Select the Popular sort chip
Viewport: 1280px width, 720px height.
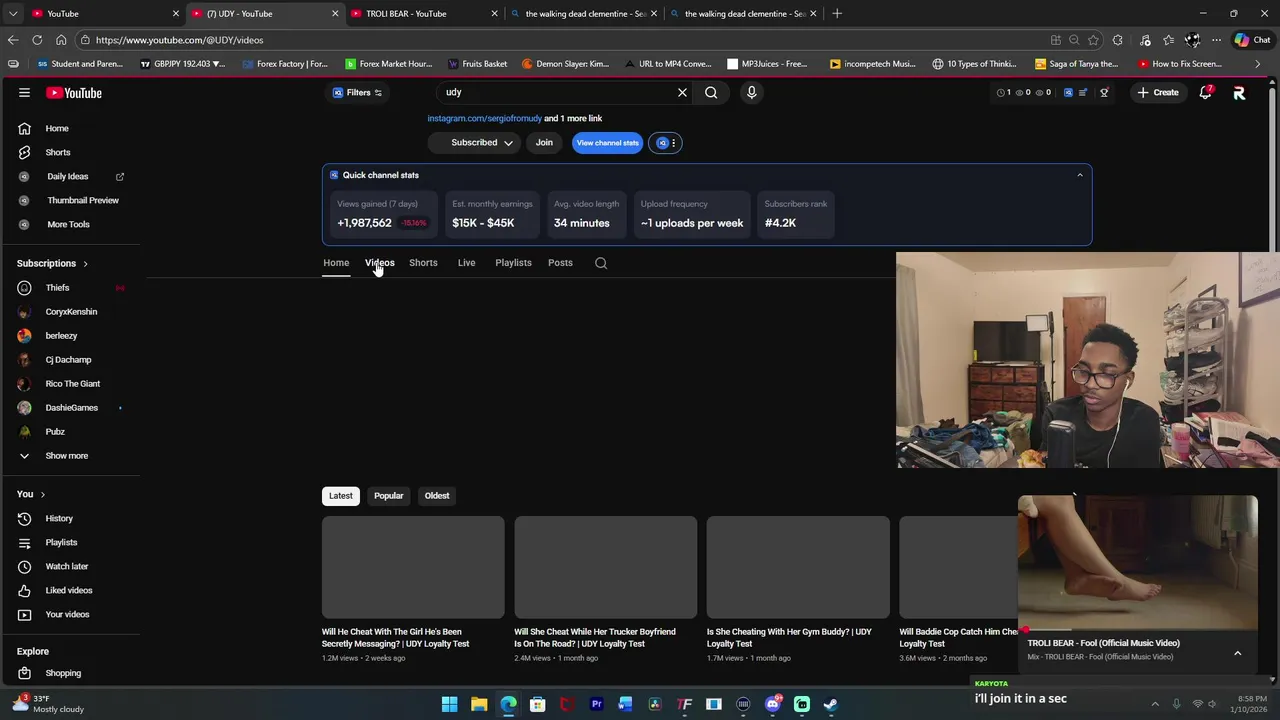tap(389, 496)
